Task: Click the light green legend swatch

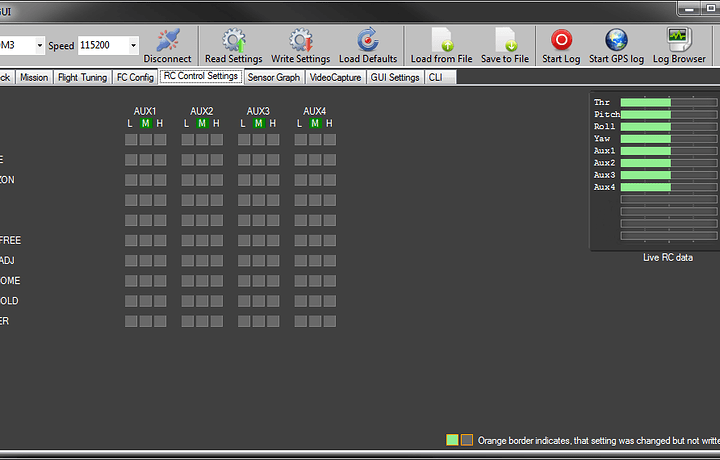Action: (452, 440)
